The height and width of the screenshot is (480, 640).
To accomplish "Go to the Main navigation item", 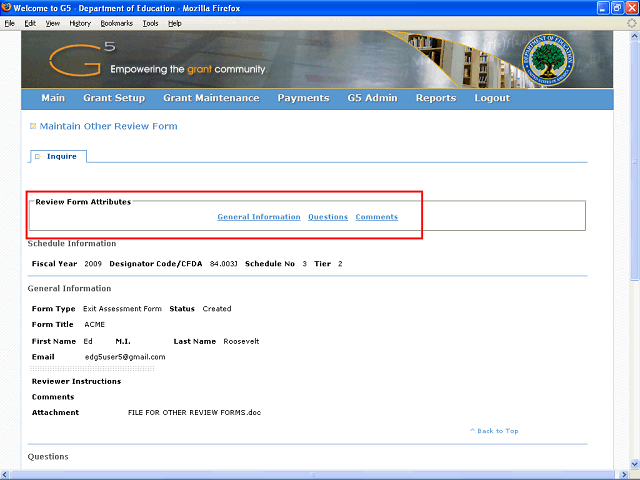I will pyautogui.click(x=53, y=98).
